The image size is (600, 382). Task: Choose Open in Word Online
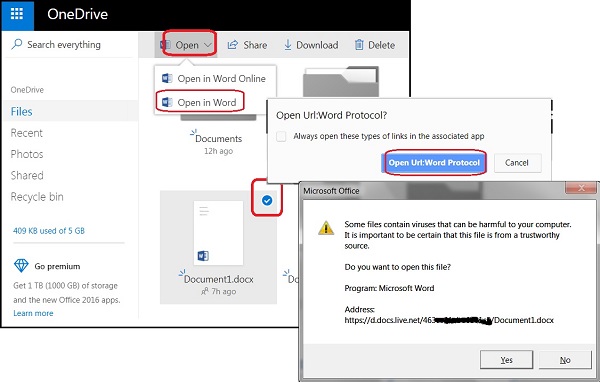(215, 78)
